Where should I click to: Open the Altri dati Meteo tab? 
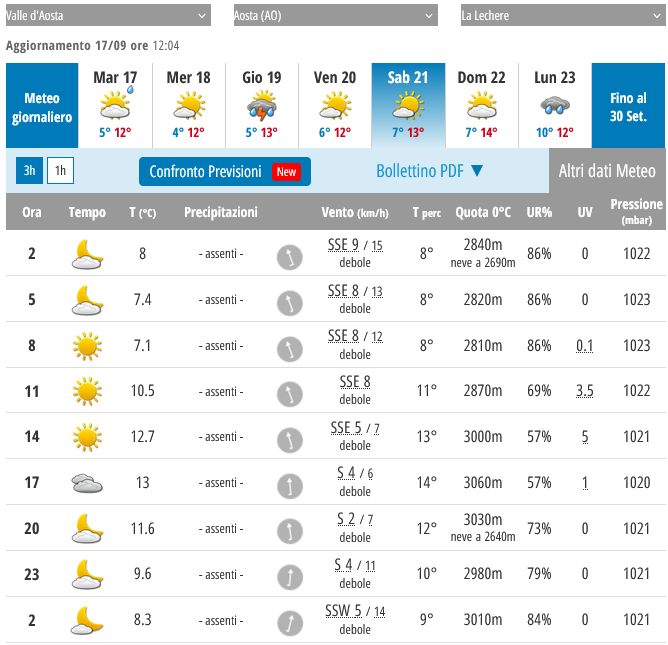(x=607, y=171)
